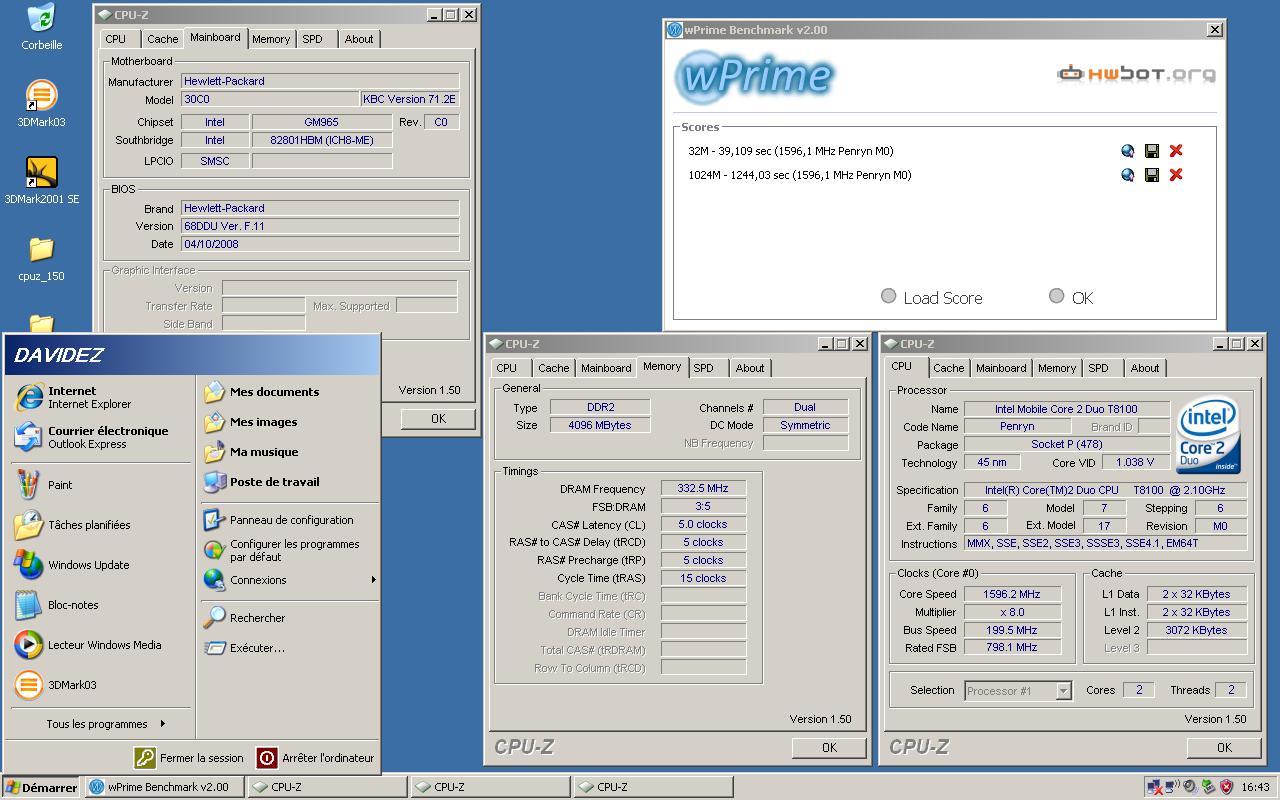Viewport: 1280px width, 800px height.
Task: Click OK in the Mainboard CPU-Z window
Action: coord(438,419)
